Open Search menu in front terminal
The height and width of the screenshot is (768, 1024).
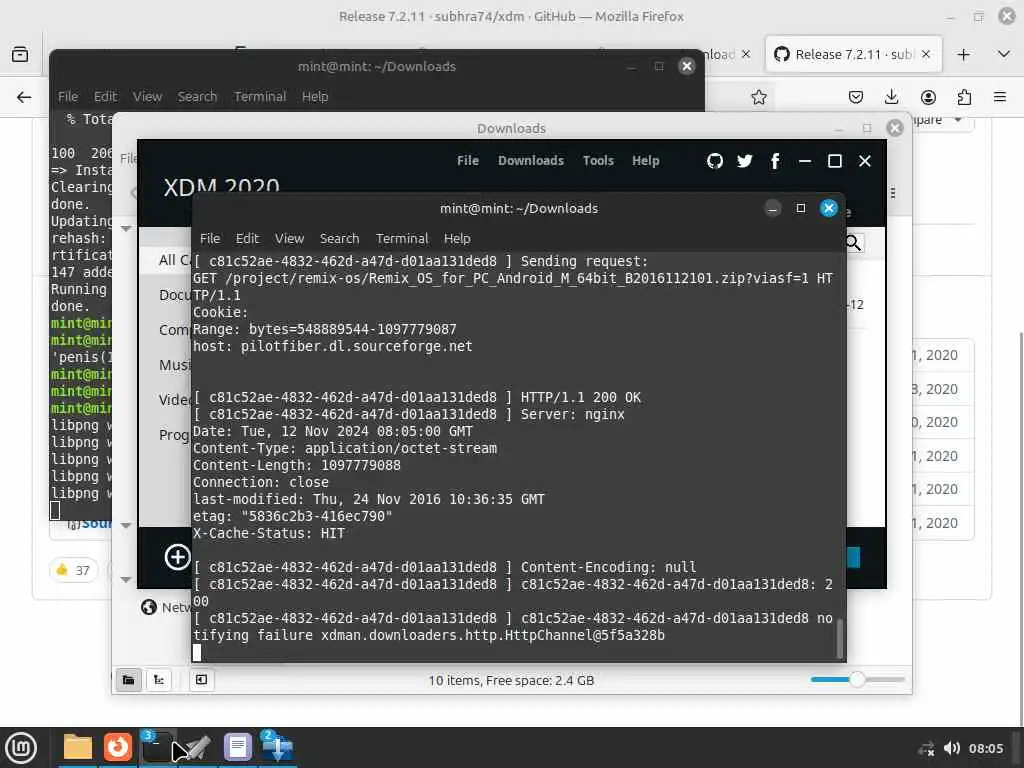[339, 238]
